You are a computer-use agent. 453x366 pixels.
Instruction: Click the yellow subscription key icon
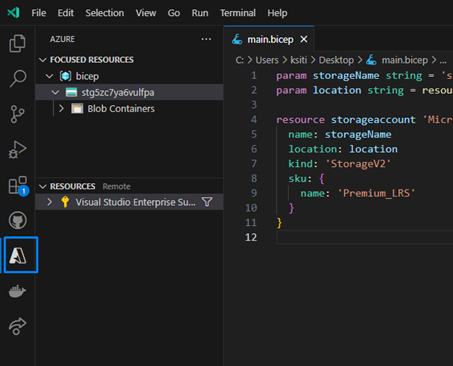point(65,202)
